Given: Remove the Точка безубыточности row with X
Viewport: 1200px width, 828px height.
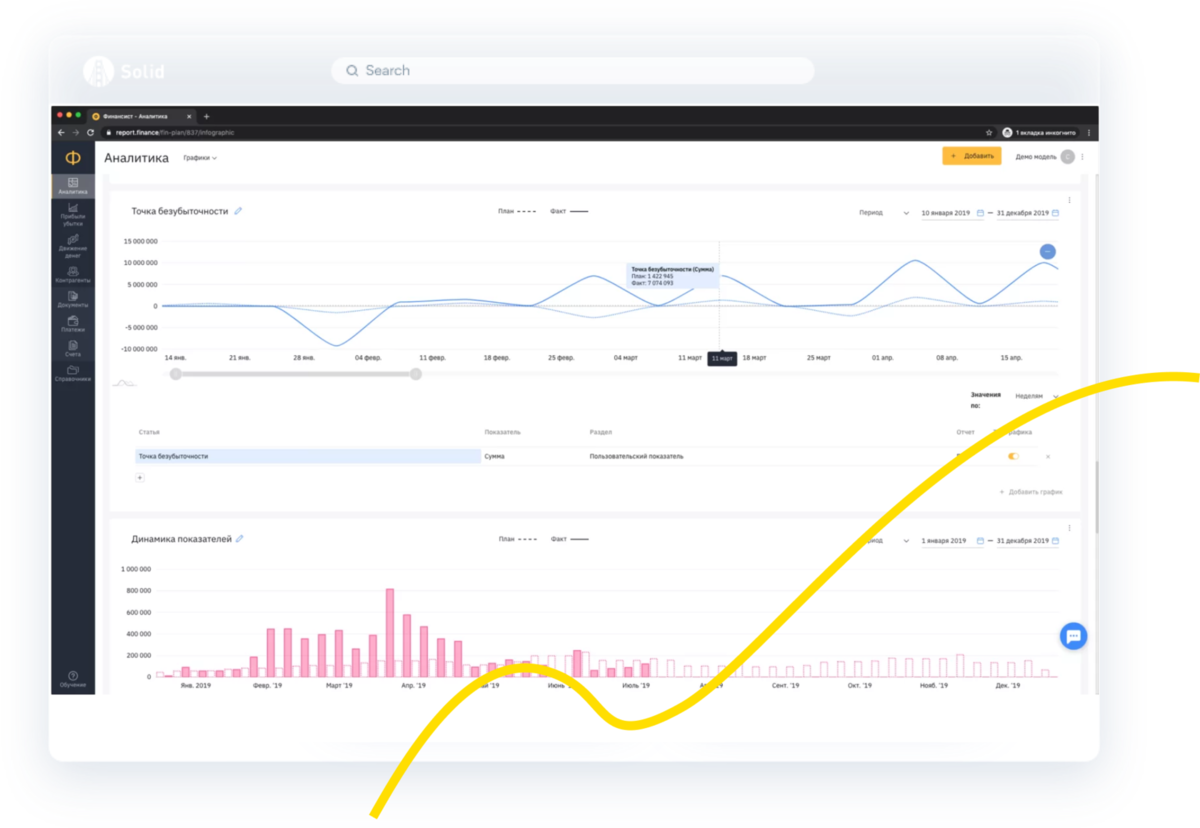Looking at the screenshot, I should (1048, 456).
